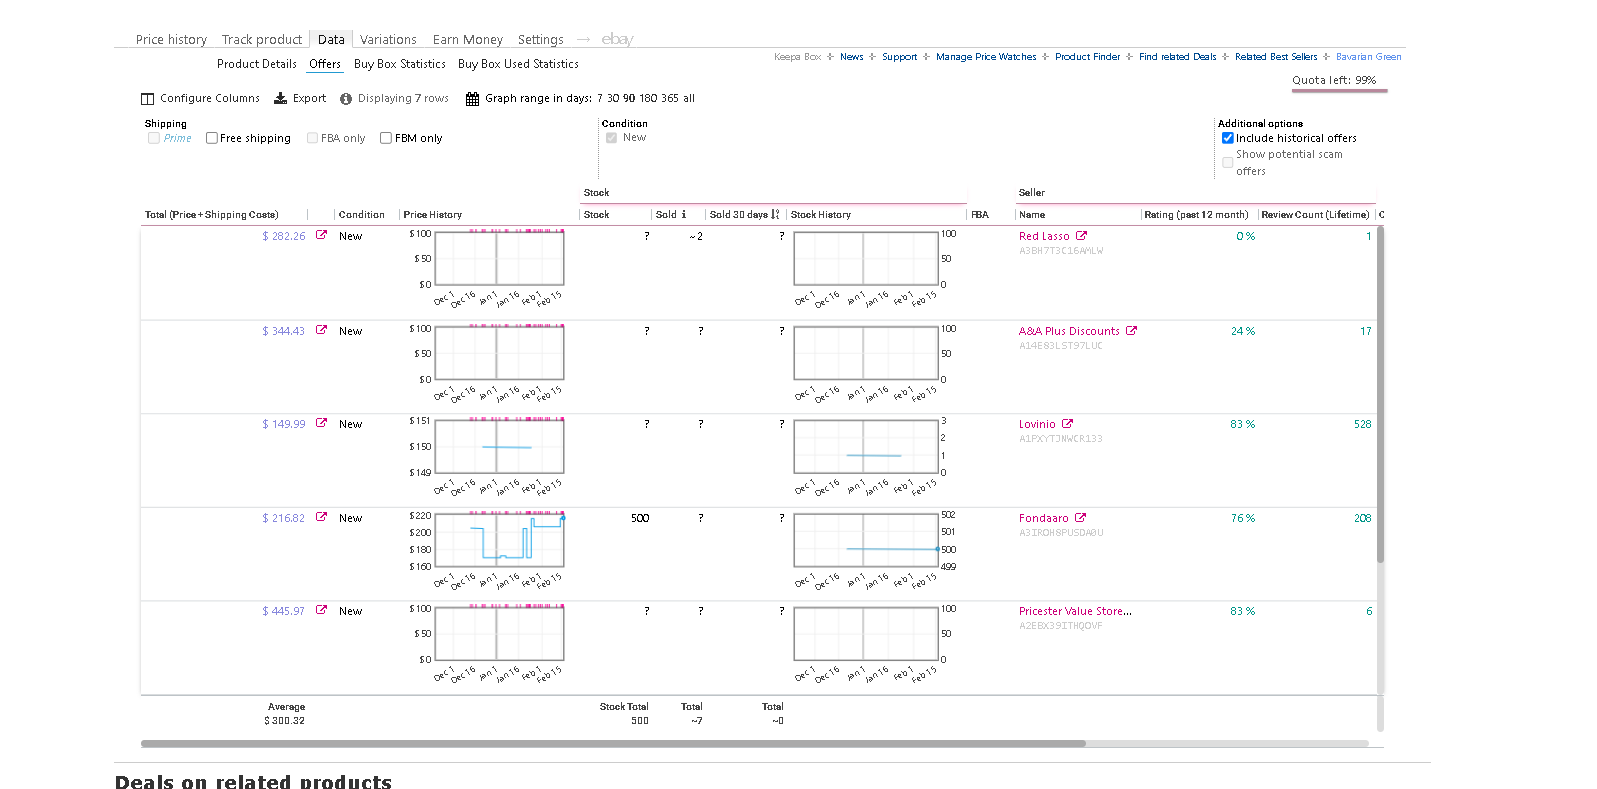The height and width of the screenshot is (789, 1597).
Task: Open the Earn Money tab
Action: point(468,40)
